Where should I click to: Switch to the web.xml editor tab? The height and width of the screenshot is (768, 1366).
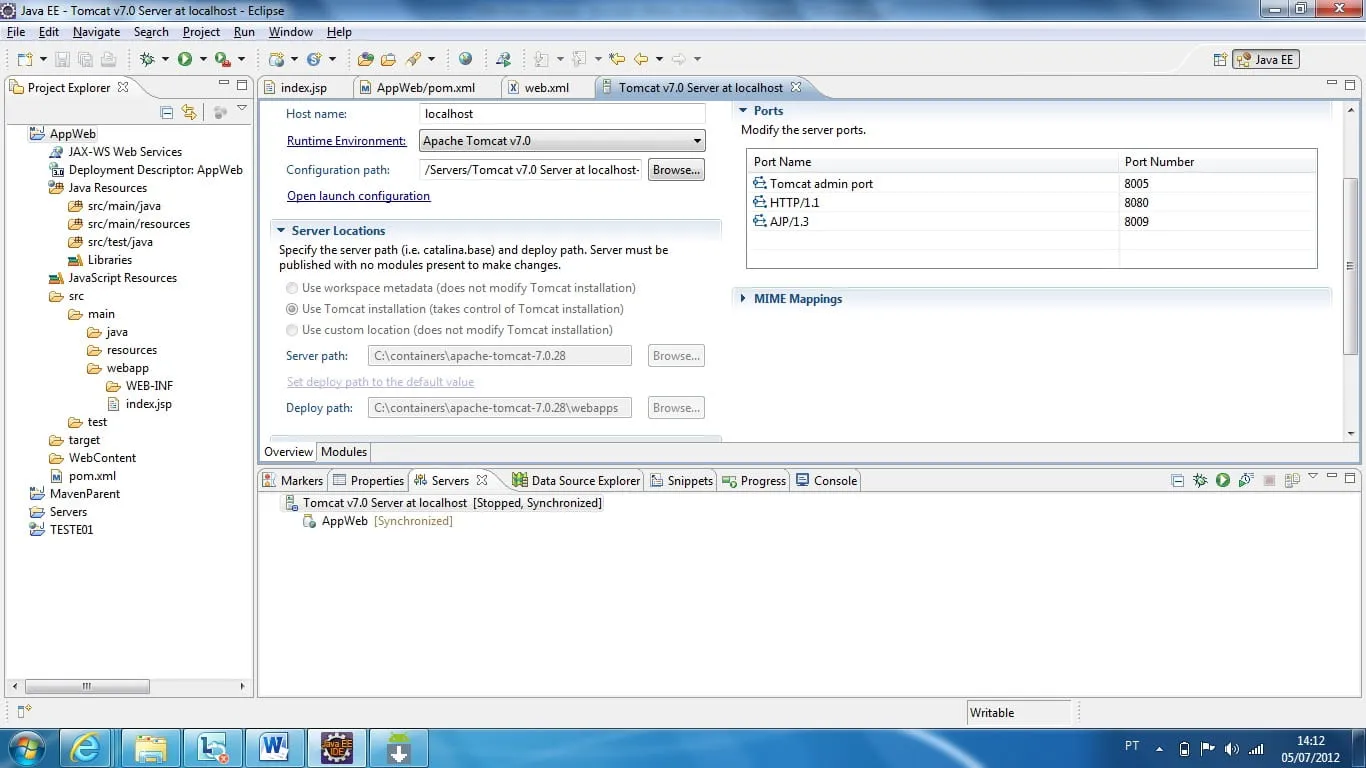pos(546,88)
